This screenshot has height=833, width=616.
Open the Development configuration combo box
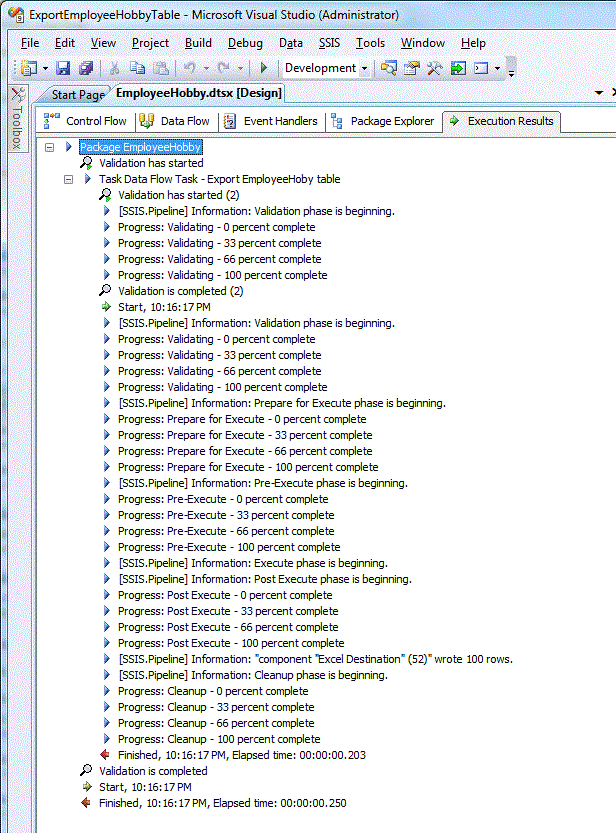coord(326,68)
